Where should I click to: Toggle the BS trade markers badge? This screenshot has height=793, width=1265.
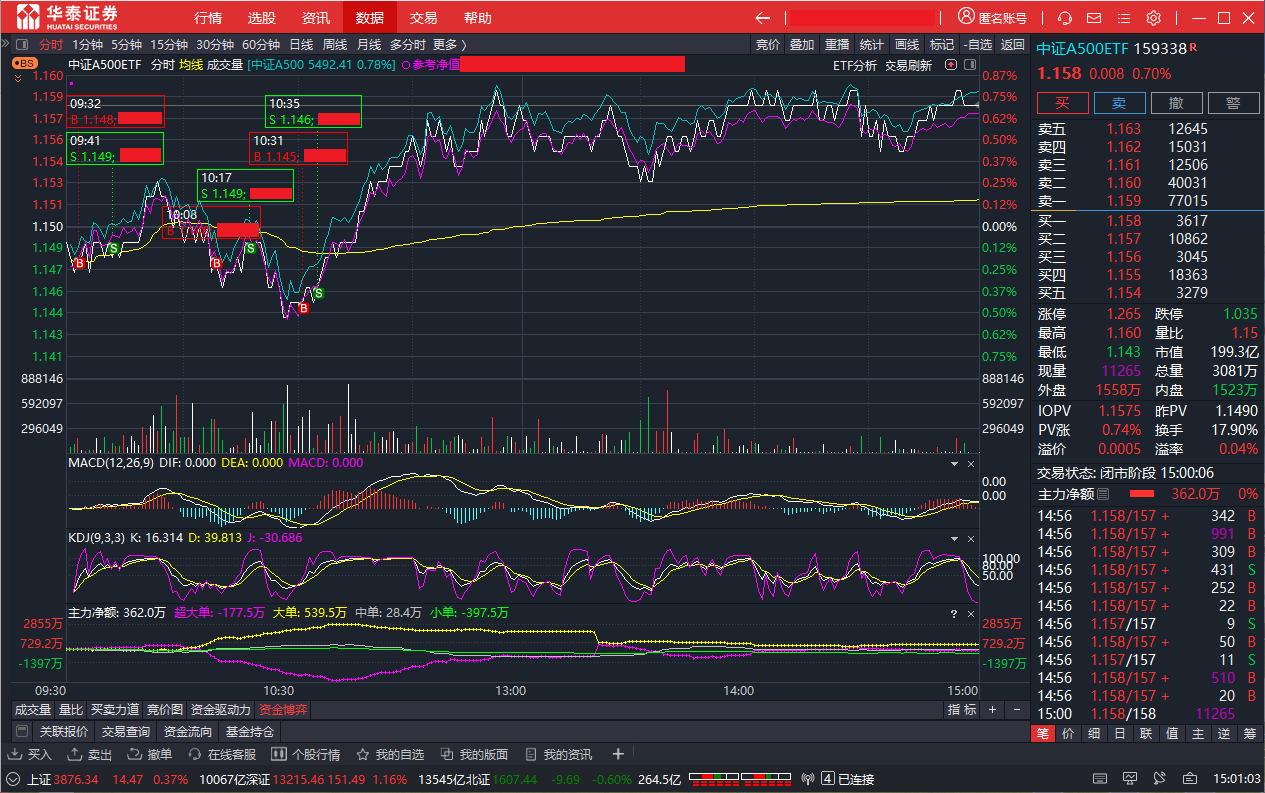(24, 63)
